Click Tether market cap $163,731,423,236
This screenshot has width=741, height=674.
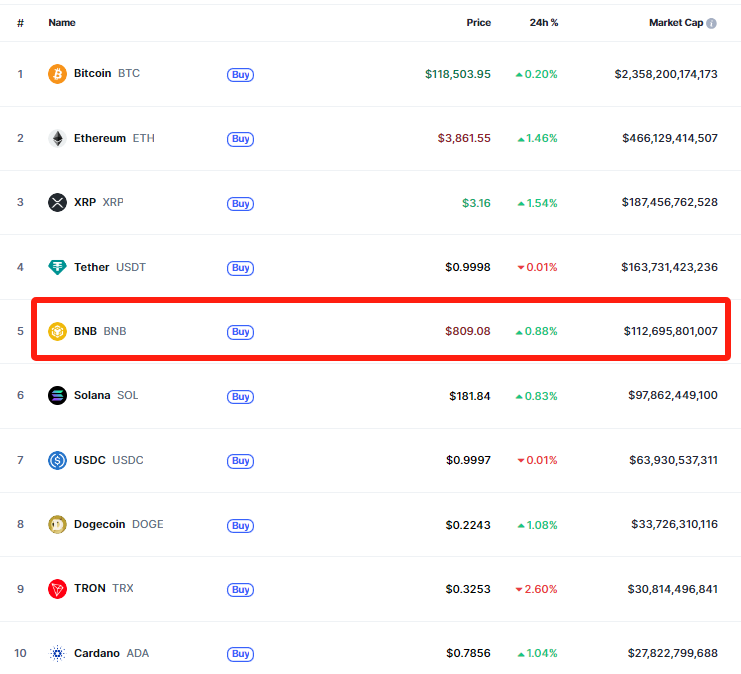pos(669,267)
